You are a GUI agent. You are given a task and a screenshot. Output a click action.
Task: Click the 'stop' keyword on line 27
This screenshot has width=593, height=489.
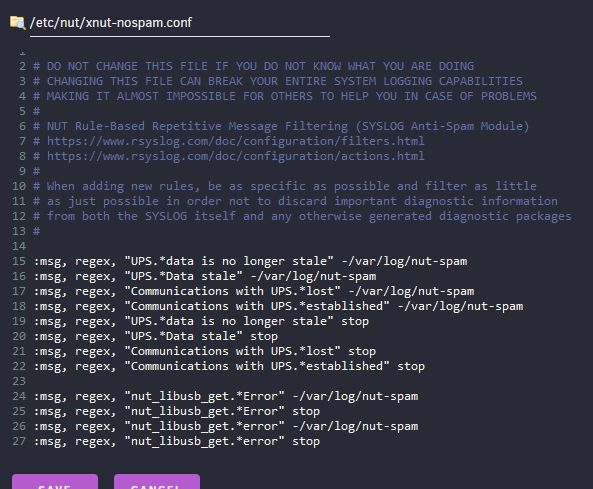306,441
